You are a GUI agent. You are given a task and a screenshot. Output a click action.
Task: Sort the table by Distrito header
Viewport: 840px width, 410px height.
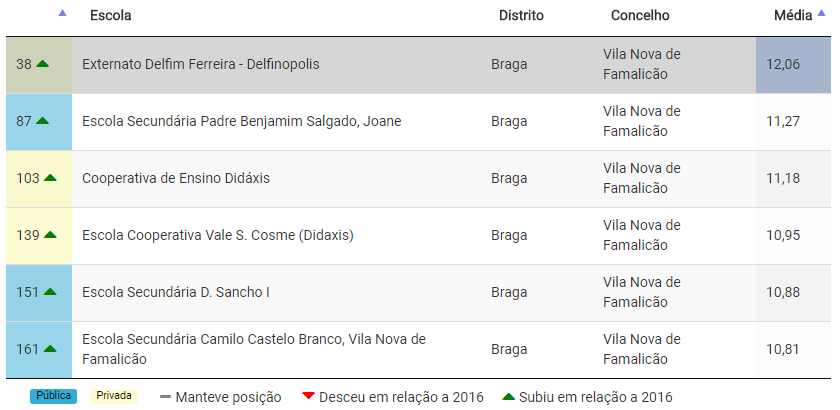tap(521, 16)
